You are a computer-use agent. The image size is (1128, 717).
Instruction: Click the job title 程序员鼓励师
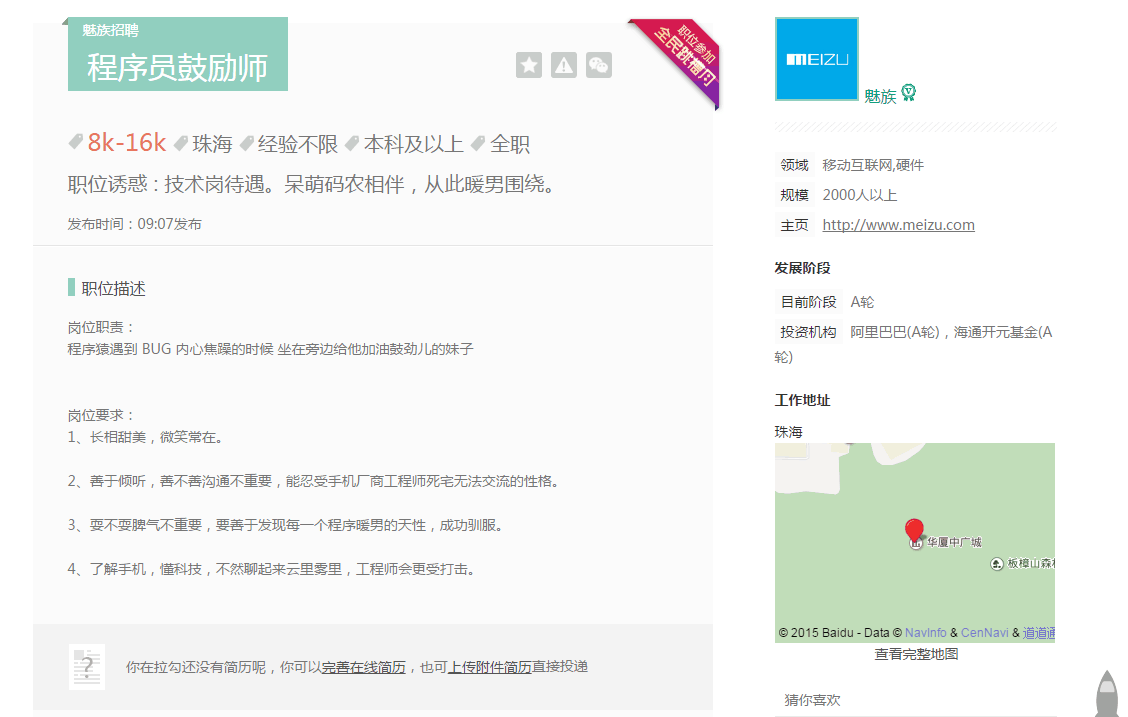click(177, 68)
